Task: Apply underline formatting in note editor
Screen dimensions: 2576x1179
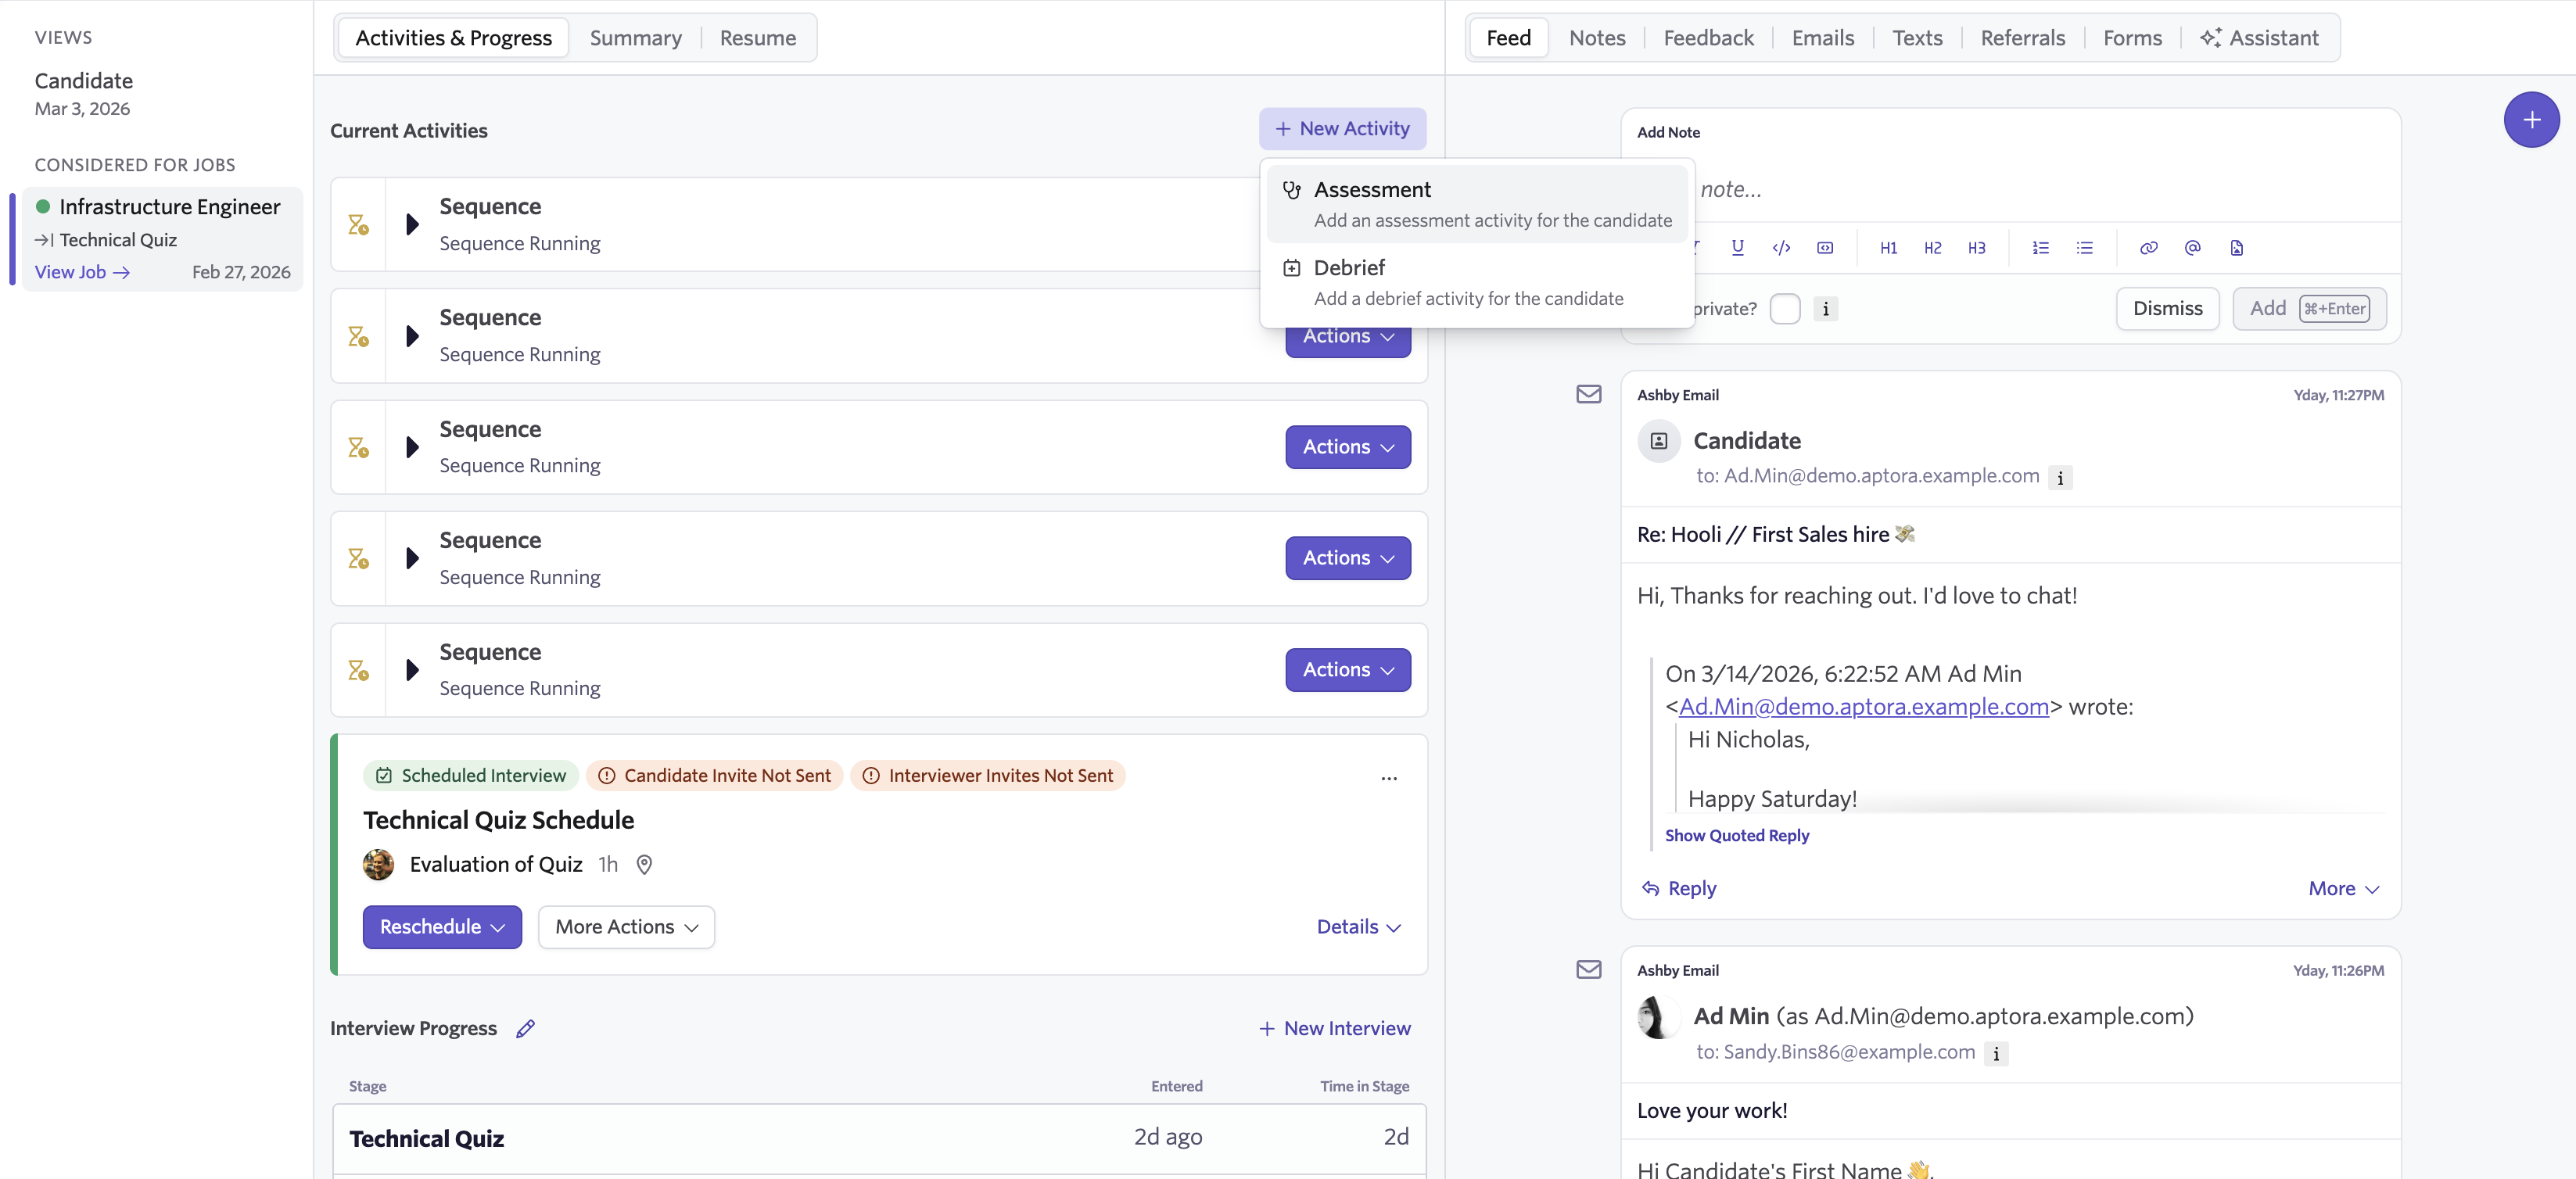Action: coord(1737,248)
